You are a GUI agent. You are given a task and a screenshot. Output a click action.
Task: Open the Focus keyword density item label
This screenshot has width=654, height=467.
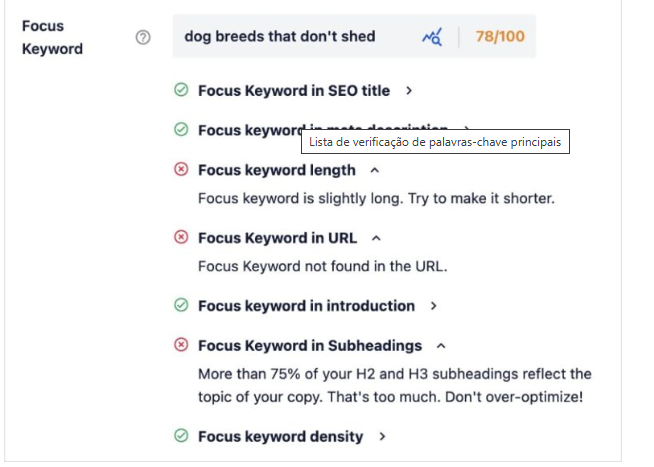click(280, 436)
